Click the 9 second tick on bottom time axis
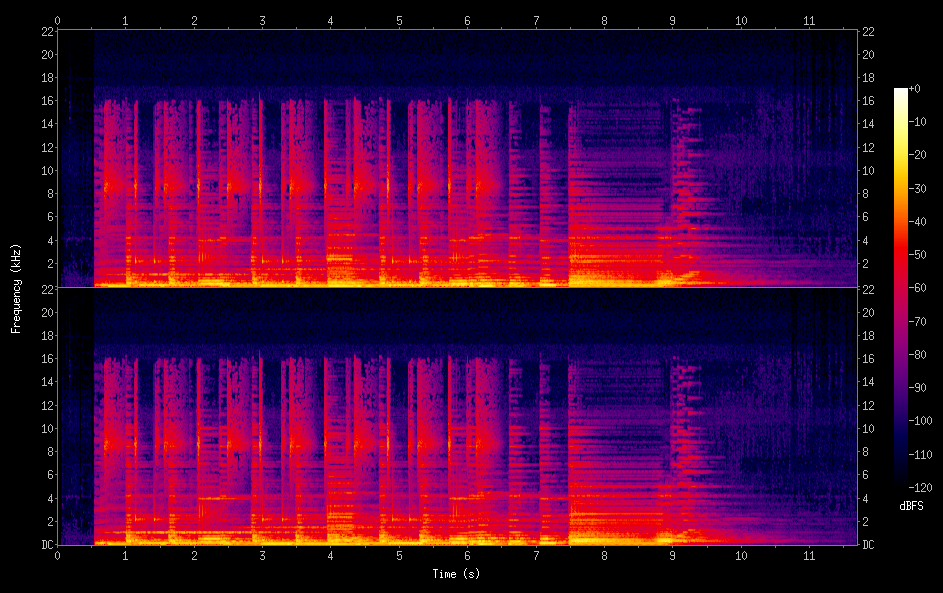 (x=672, y=554)
